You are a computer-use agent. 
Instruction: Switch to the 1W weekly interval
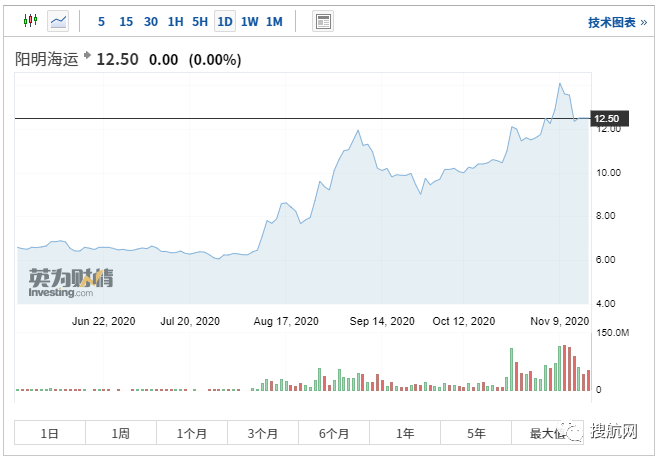[x=249, y=21]
